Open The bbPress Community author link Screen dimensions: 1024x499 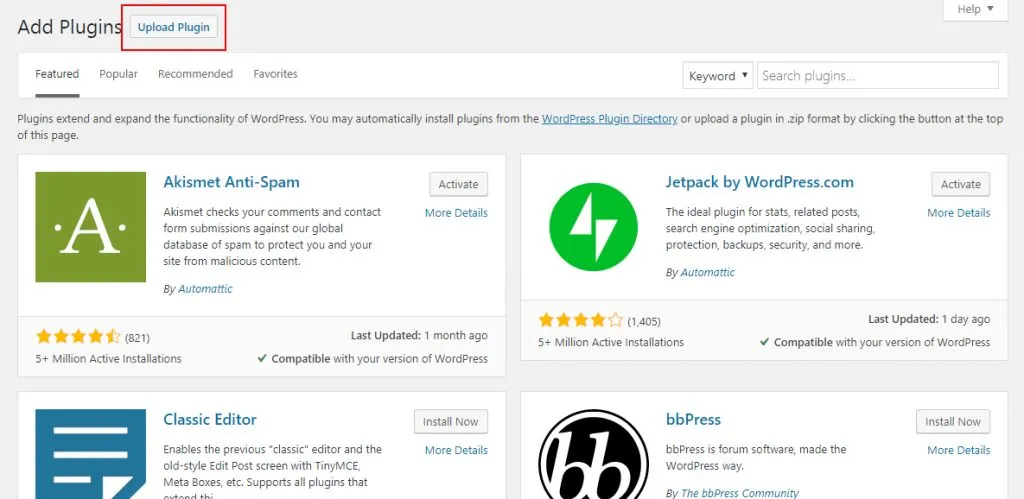[x=740, y=493]
